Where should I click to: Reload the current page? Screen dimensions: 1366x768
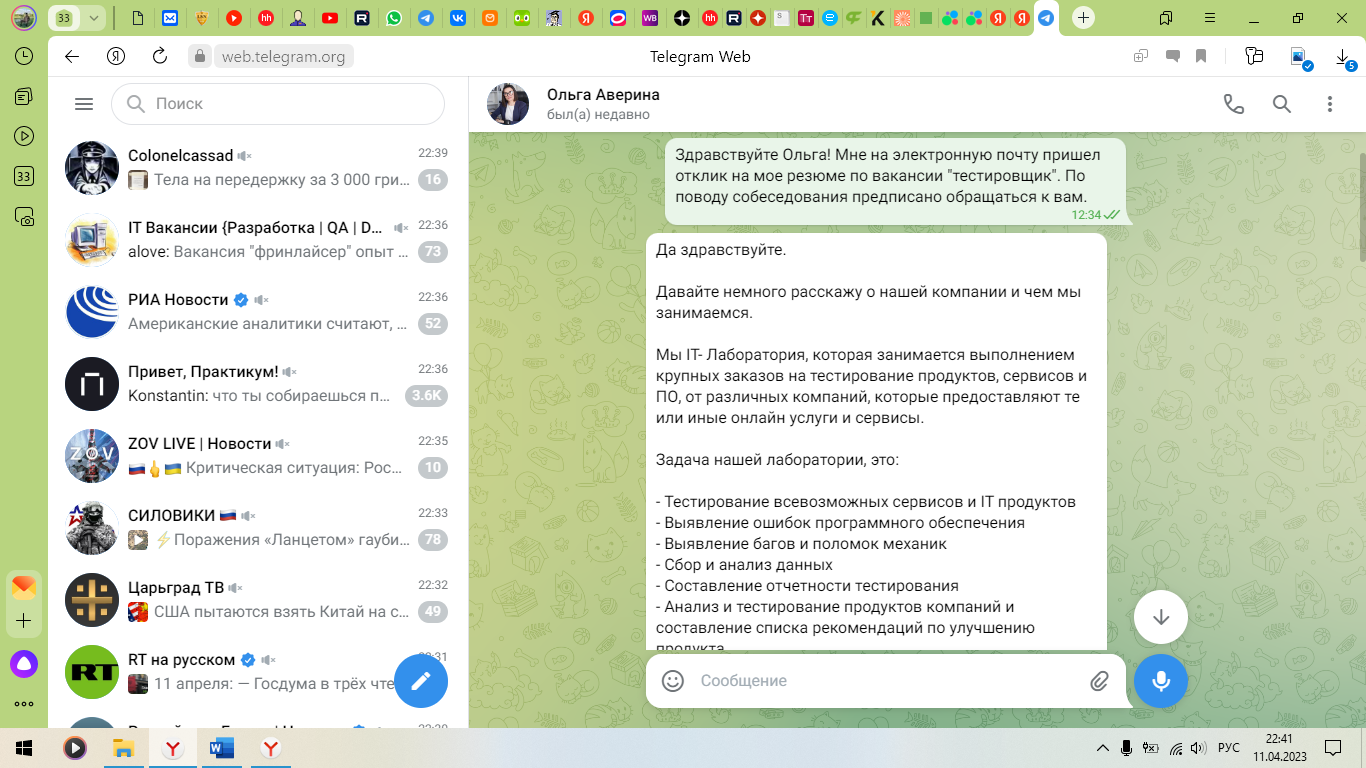tap(159, 56)
